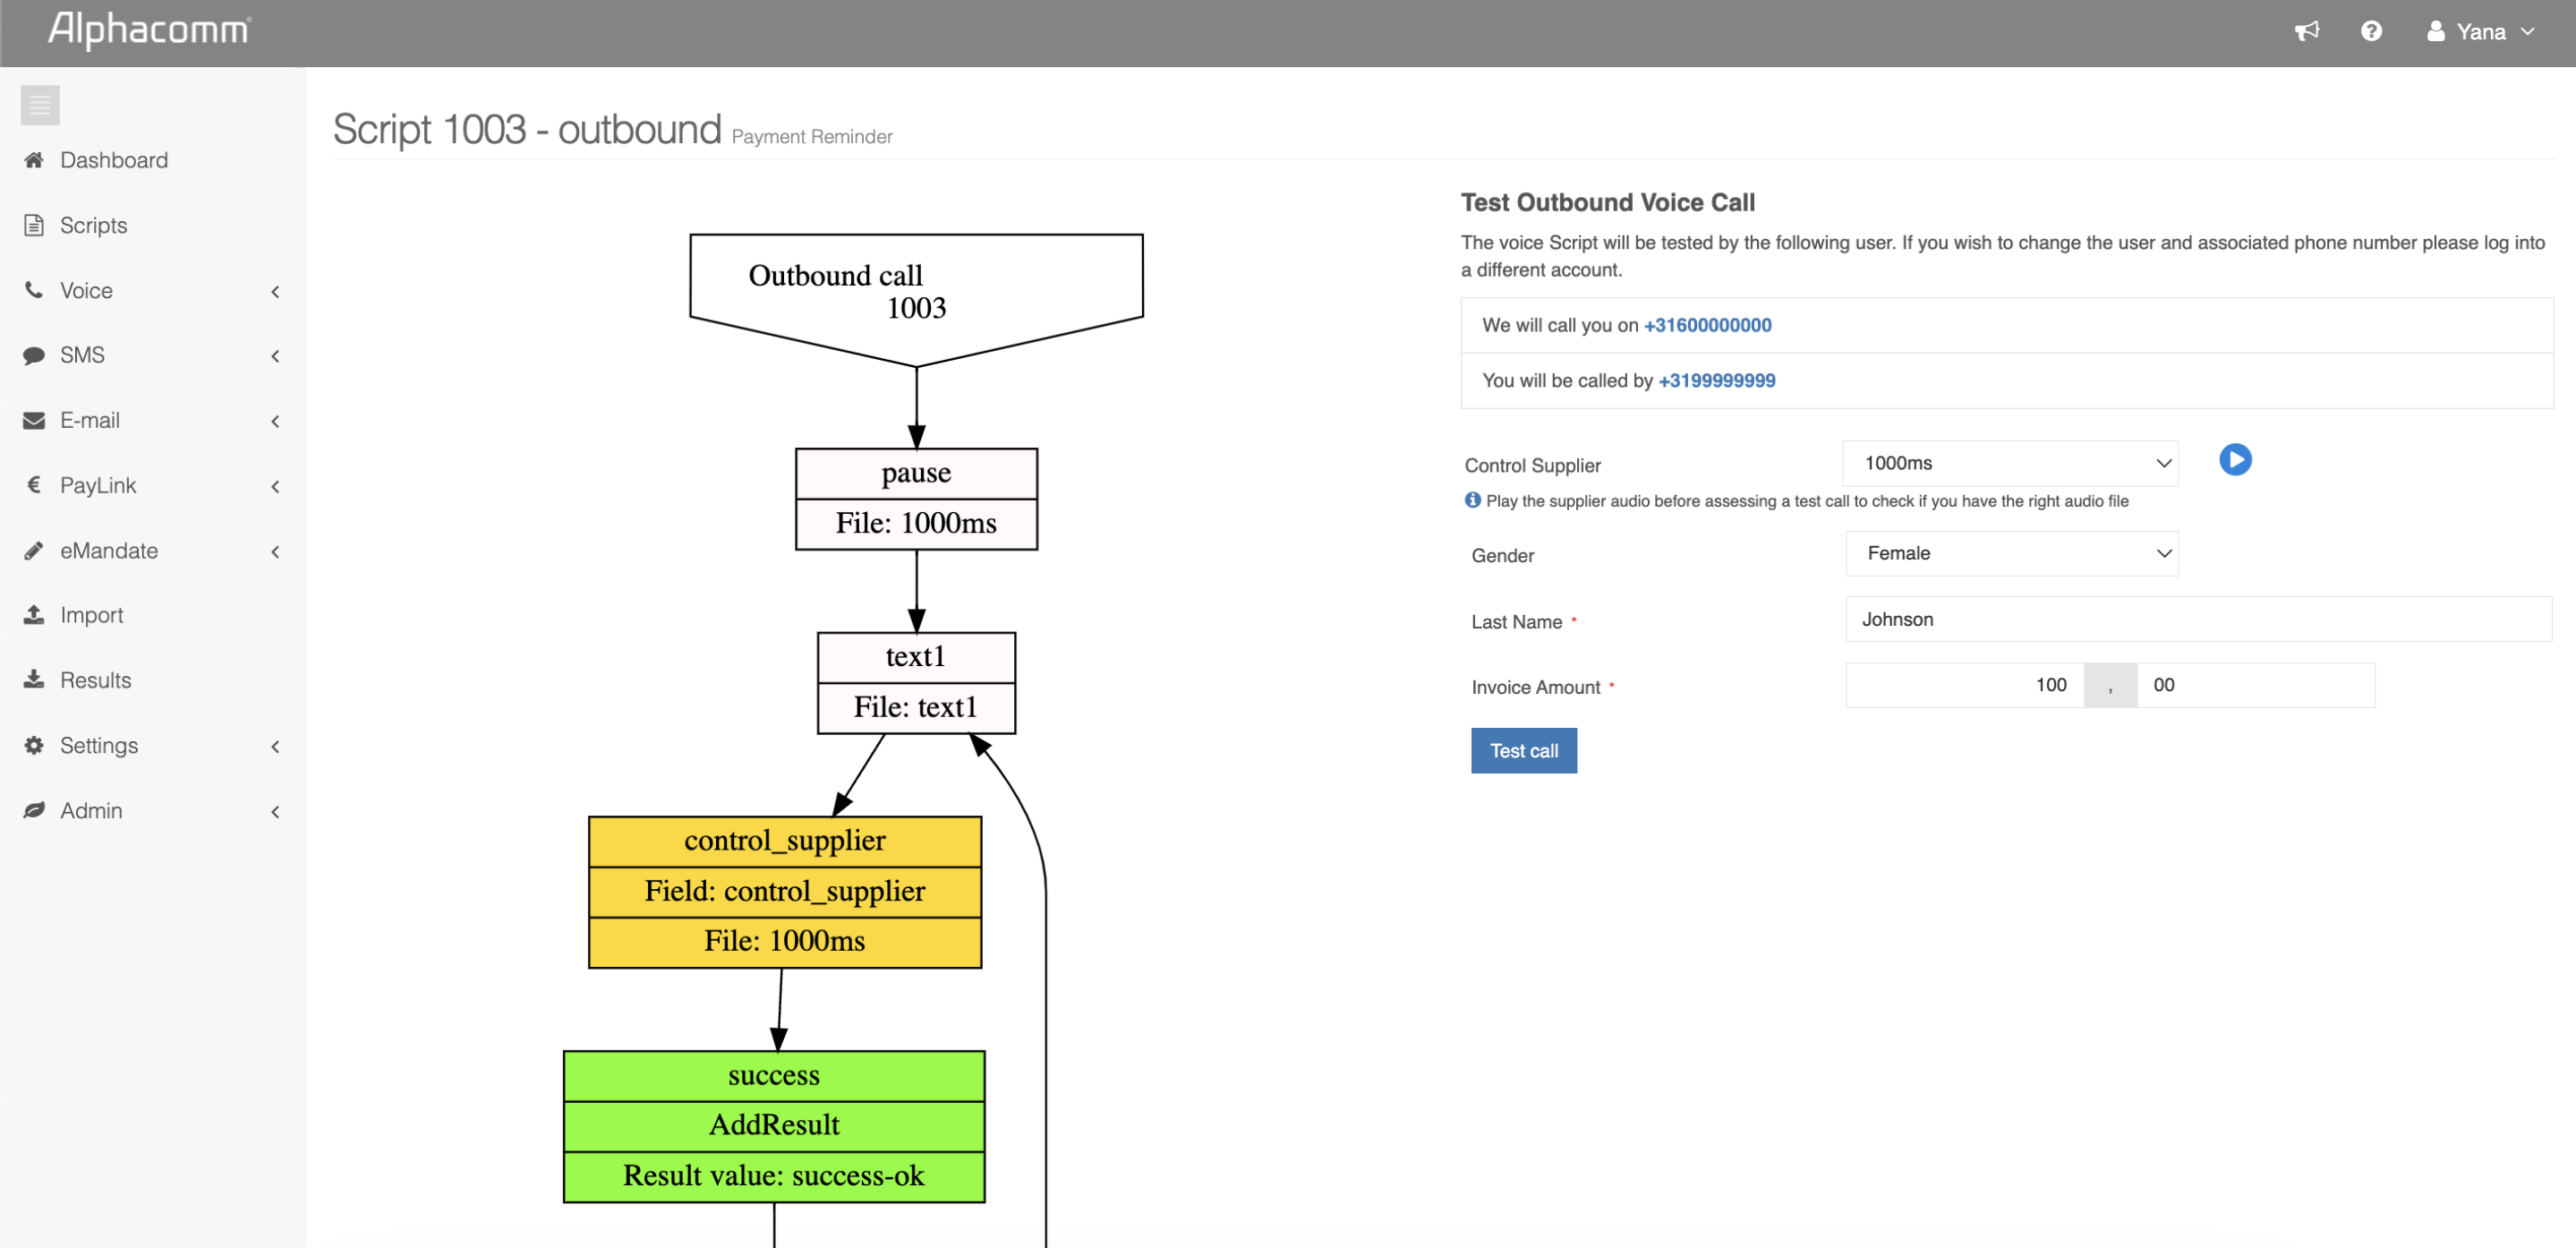The width and height of the screenshot is (2576, 1248).
Task: Click the megaphone announcements icon
Action: [x=2306, y=32]
